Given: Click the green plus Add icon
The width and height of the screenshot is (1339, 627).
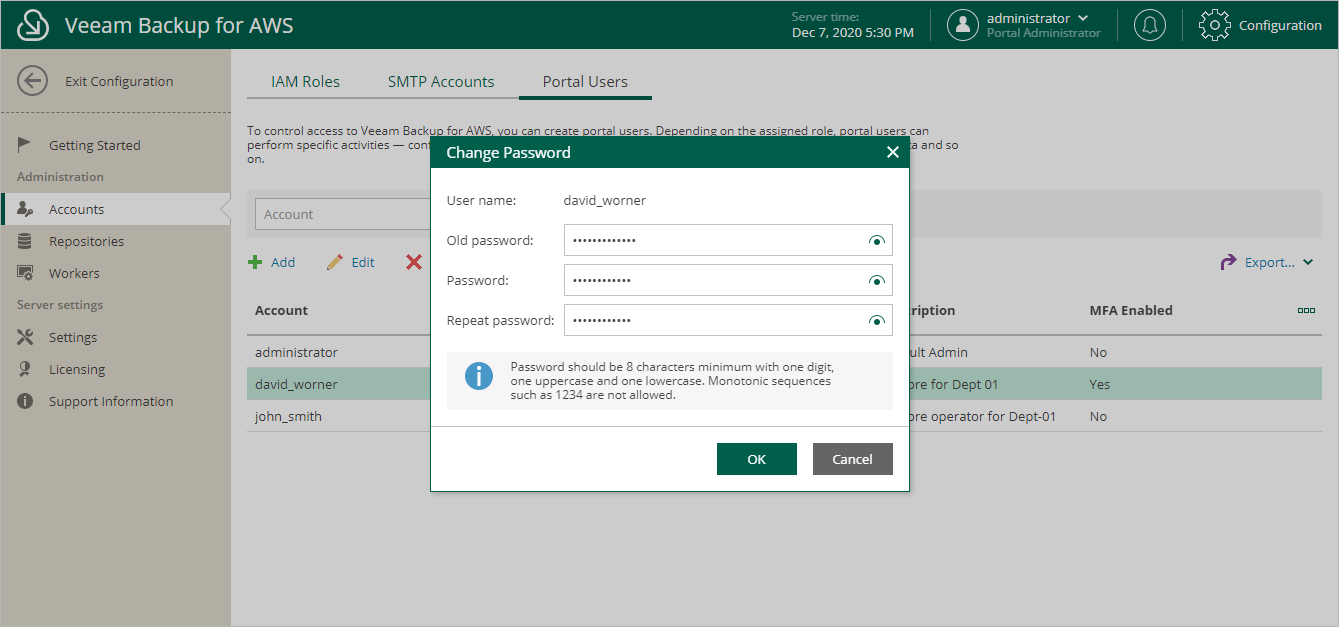Looking at the screenshot, I should (255, 262).
